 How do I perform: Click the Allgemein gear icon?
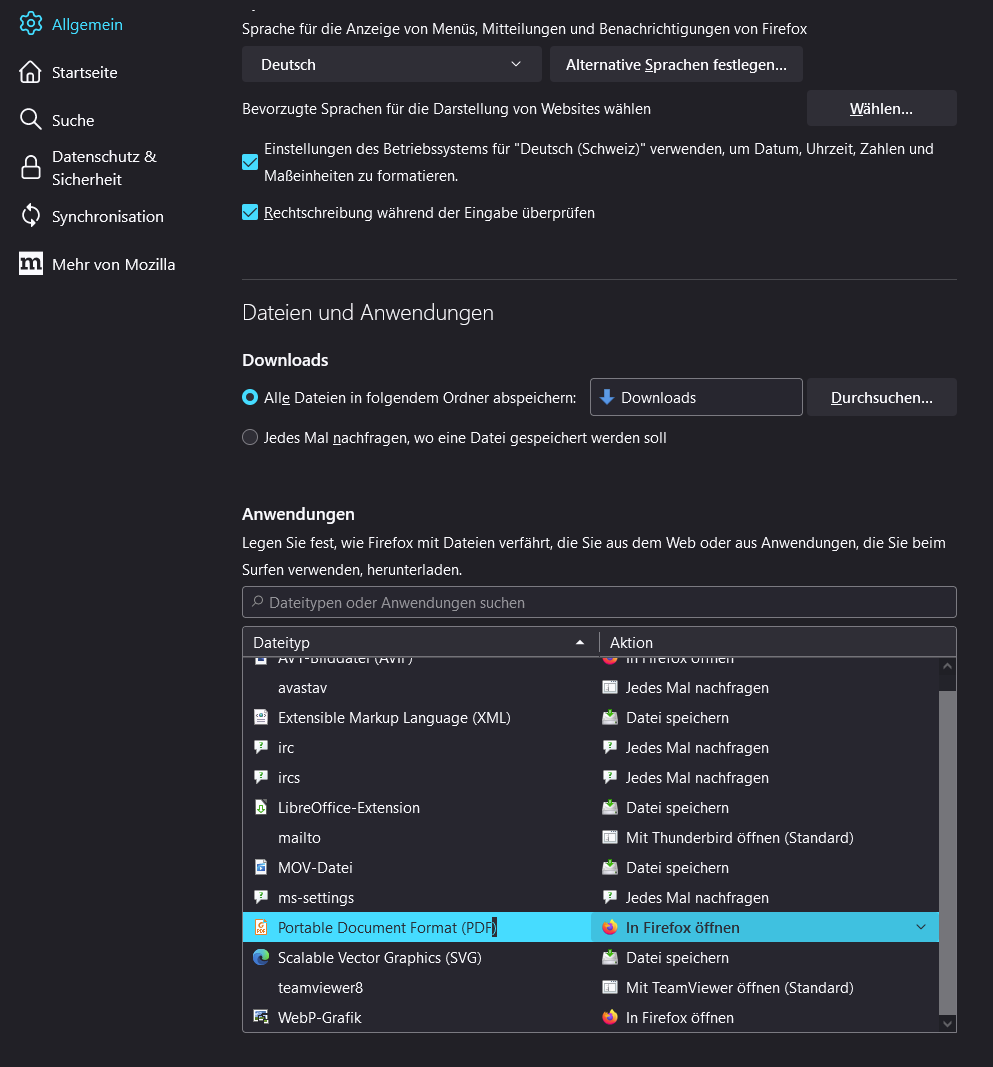(x=31, y=24)
